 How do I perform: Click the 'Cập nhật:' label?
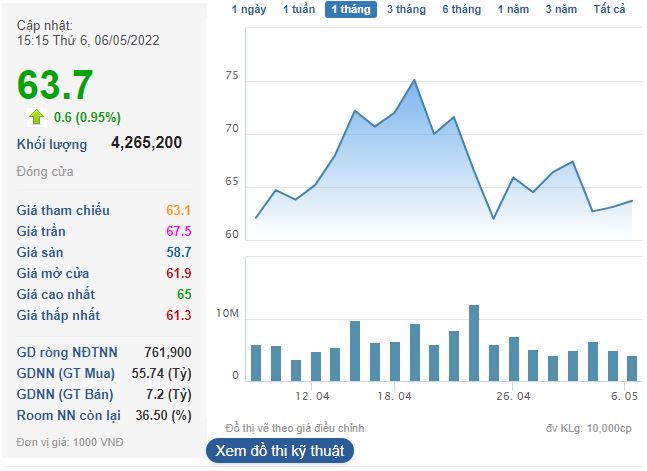(44, 26)
